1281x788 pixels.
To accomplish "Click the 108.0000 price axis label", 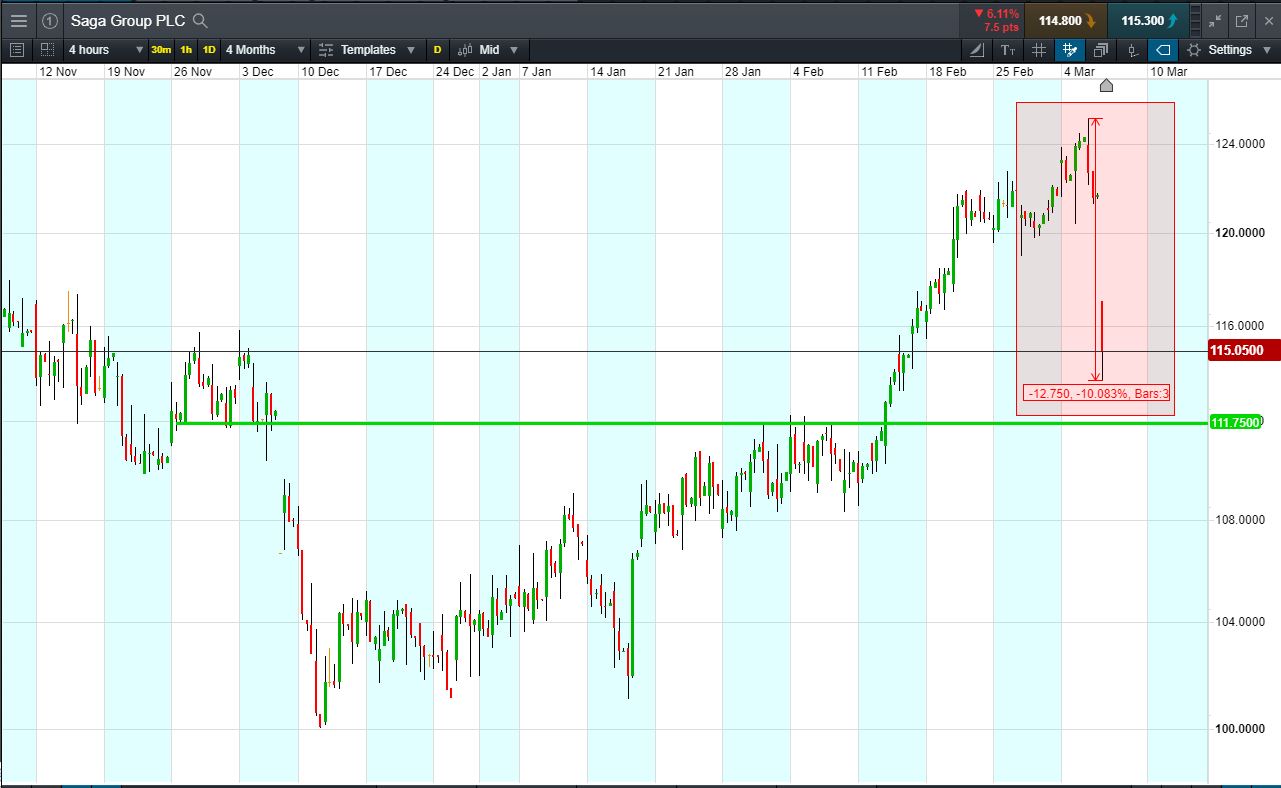I will (x=1239, y=520).
